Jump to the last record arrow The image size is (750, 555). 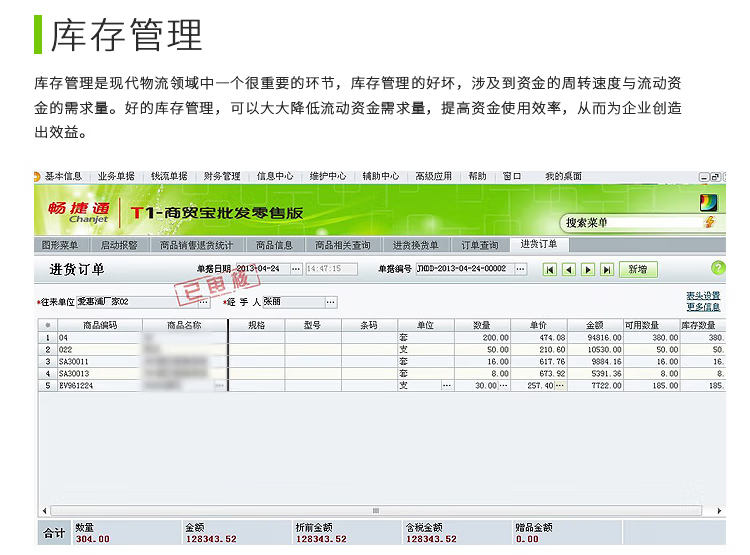pyautogui.click(x=607, y=270)
